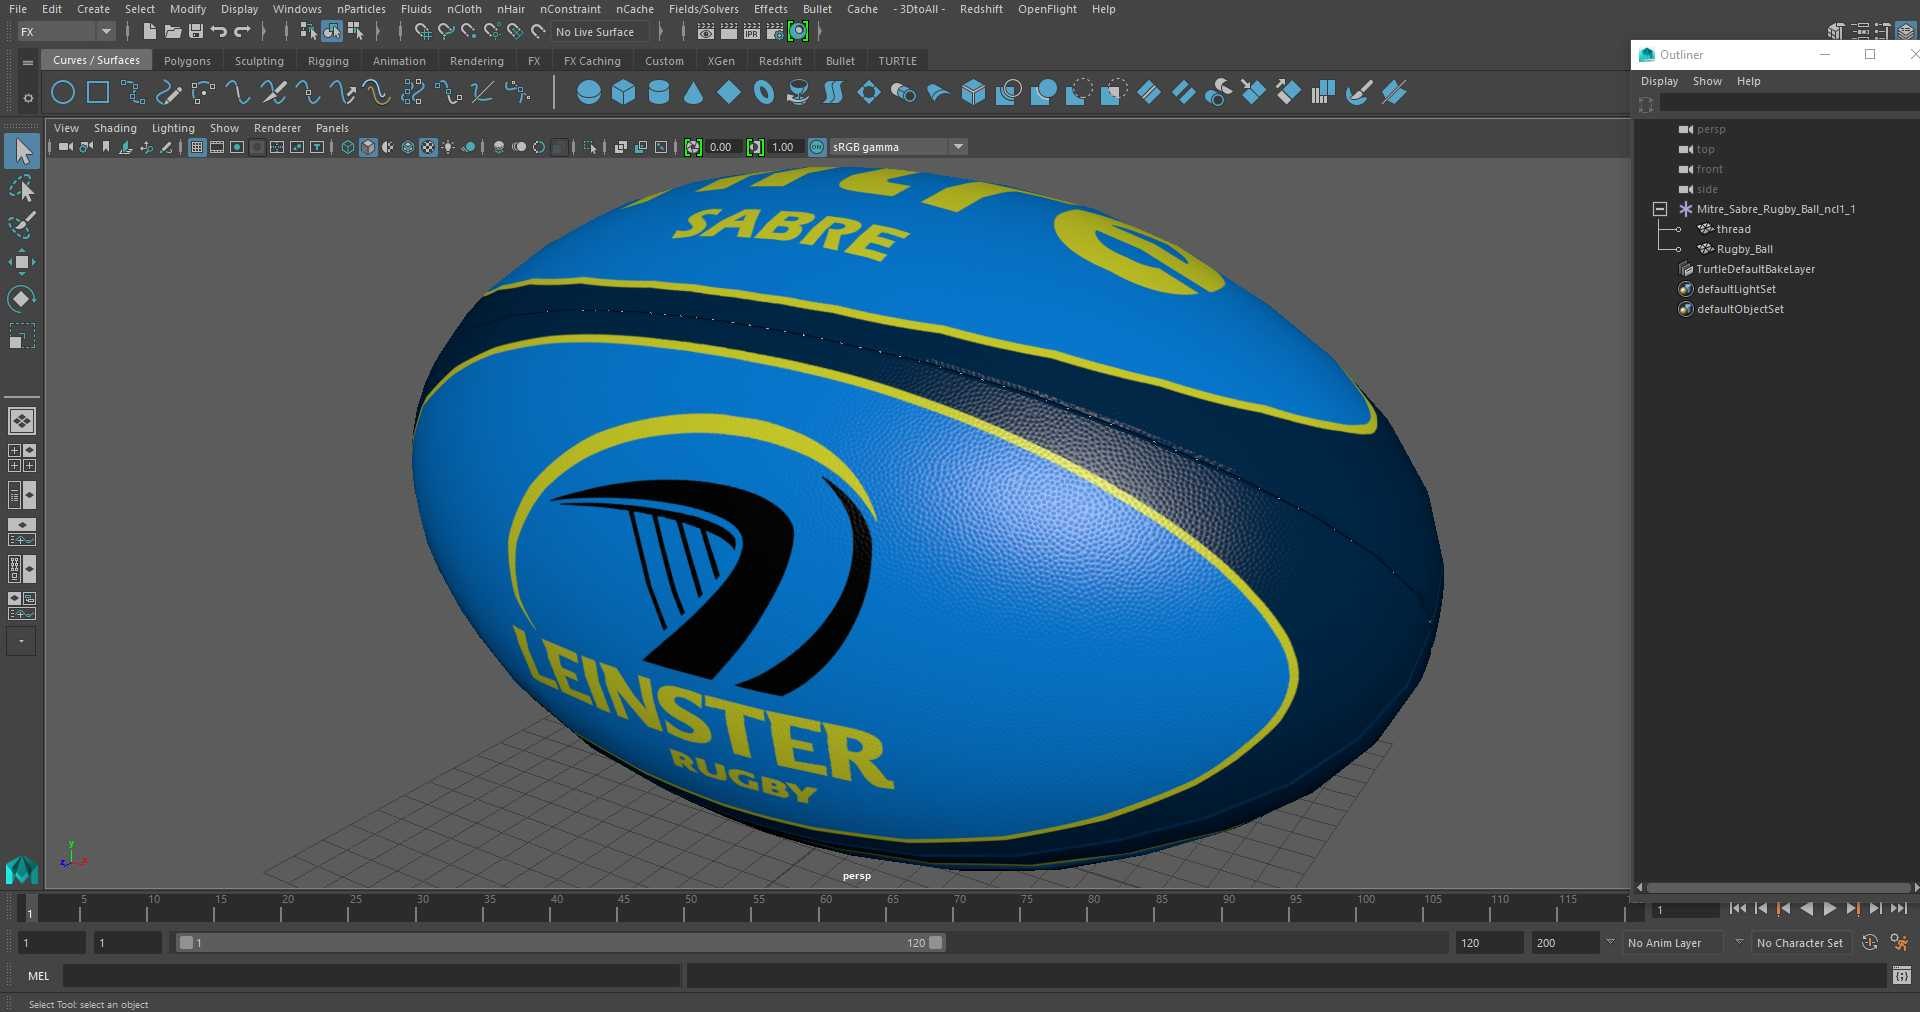This screenshot has width=1920, height=1012.
Task: Select the NURBS square tool on the shelf
Action: pyautogui.click(x=98, y=93)
